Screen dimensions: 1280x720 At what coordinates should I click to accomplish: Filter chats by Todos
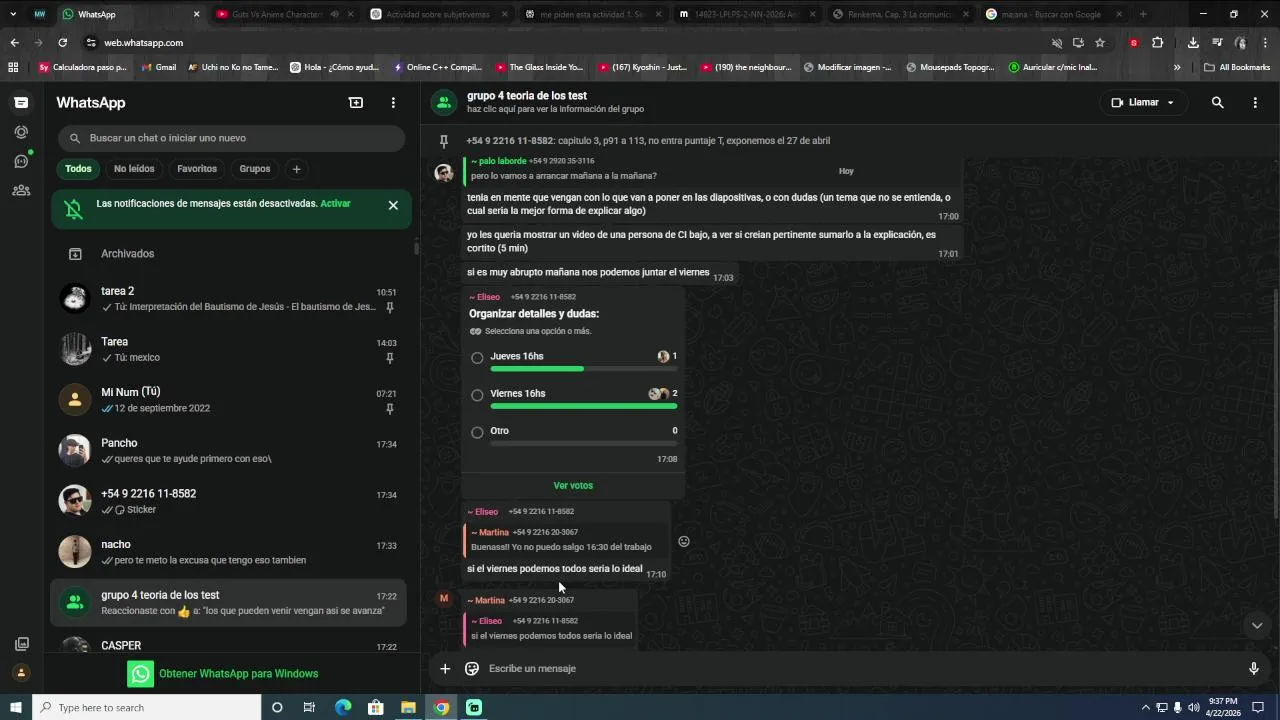(78, 169)
